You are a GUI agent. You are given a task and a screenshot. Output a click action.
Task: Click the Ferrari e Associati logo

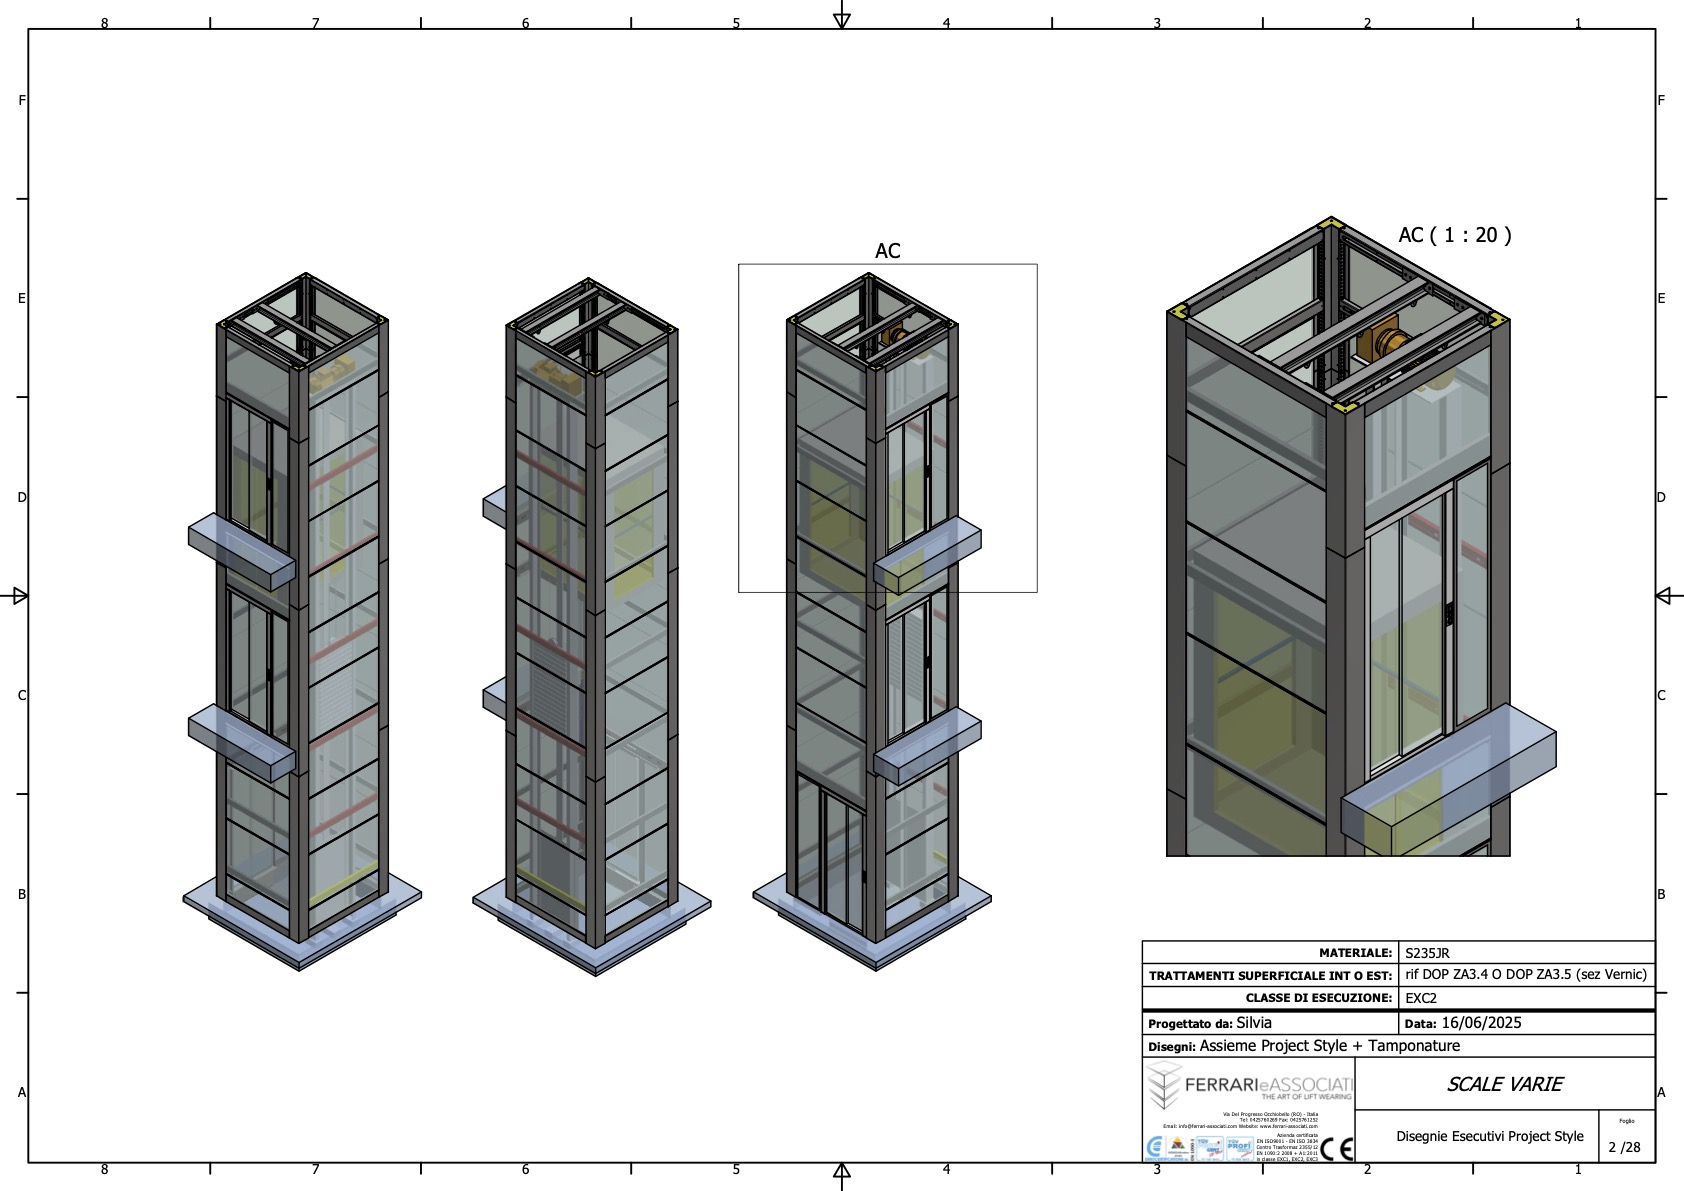1250,1085
